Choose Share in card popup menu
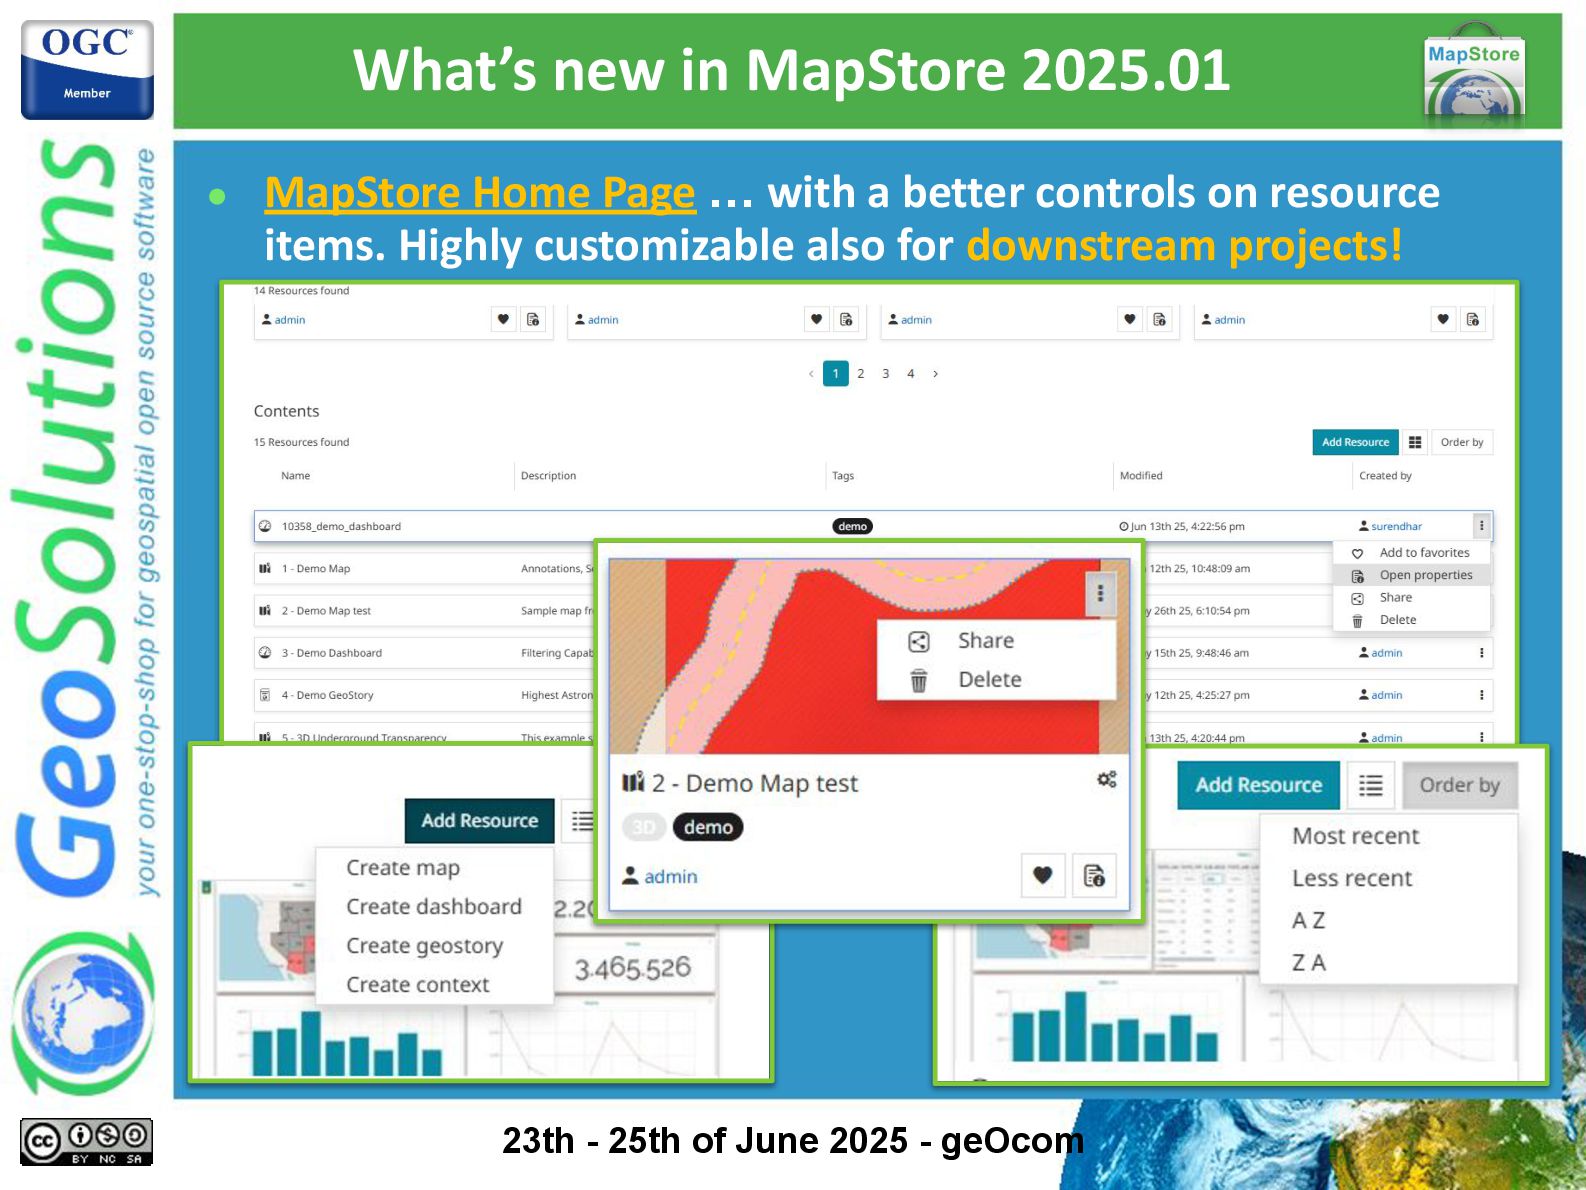Viewport: 1586px width, 1190px height. tap(996, 641)
